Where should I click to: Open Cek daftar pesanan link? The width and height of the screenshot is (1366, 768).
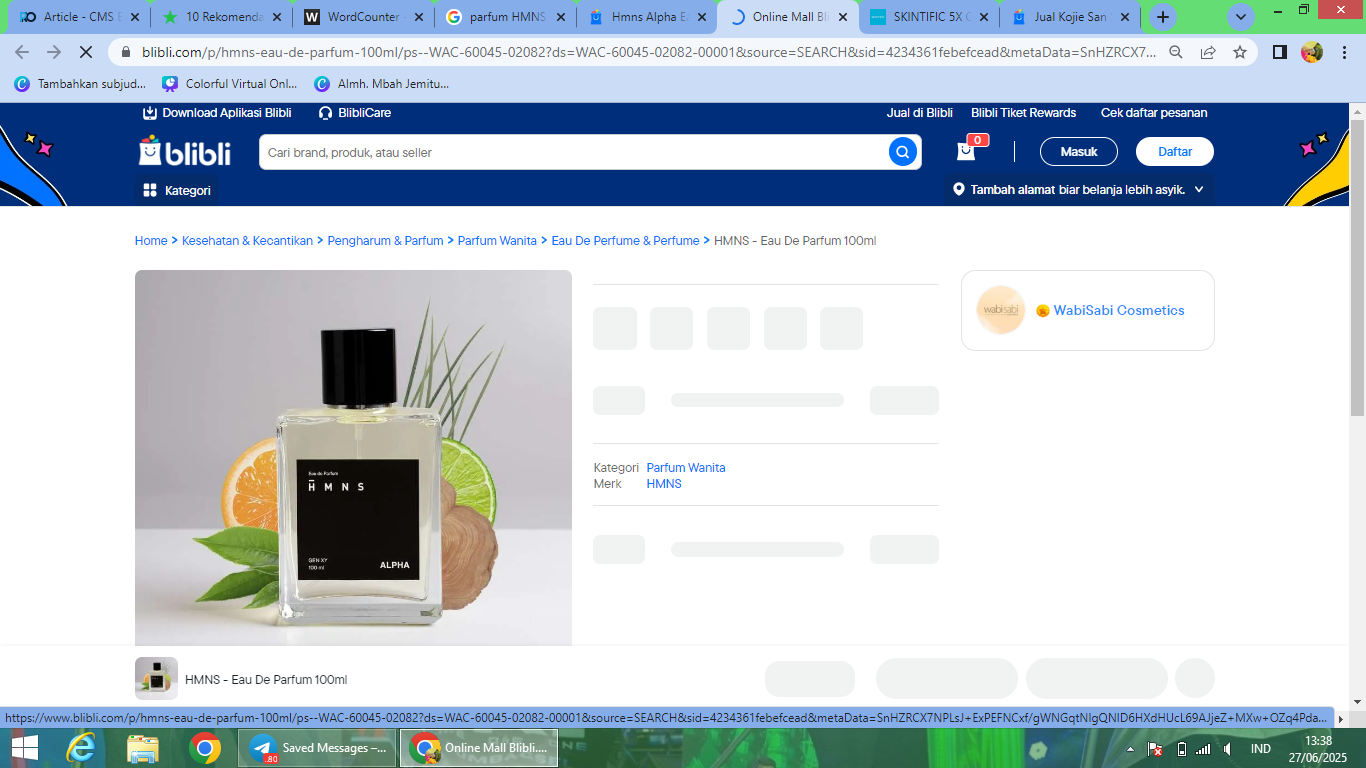click(1154, 113)
